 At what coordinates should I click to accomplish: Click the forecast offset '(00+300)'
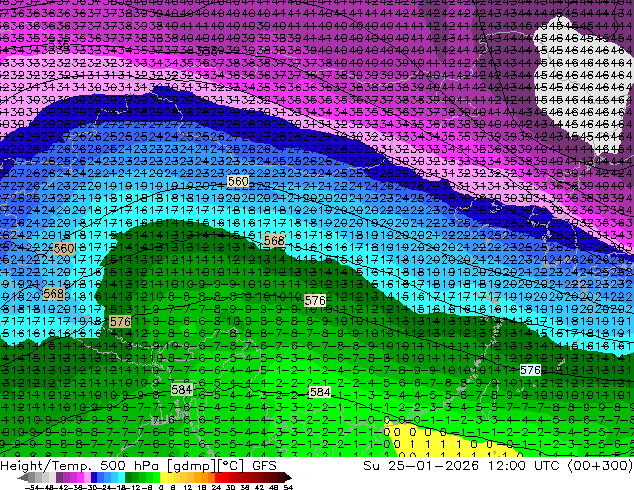(600, 466)
